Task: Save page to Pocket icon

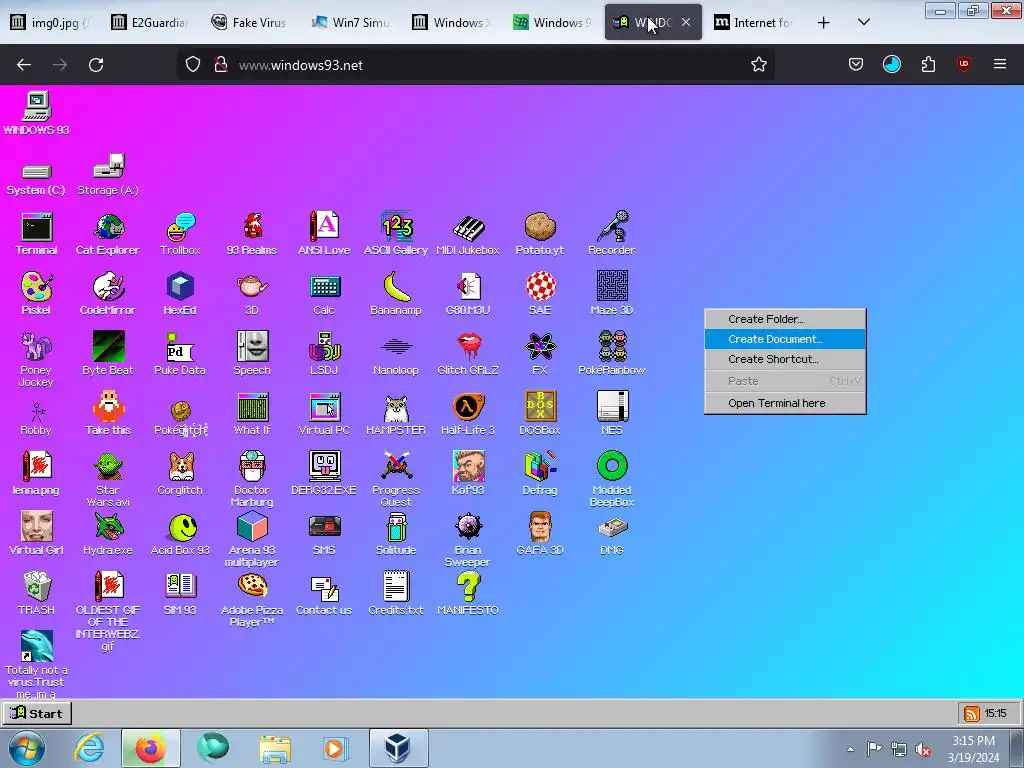Action: click(x=856, y=64)
